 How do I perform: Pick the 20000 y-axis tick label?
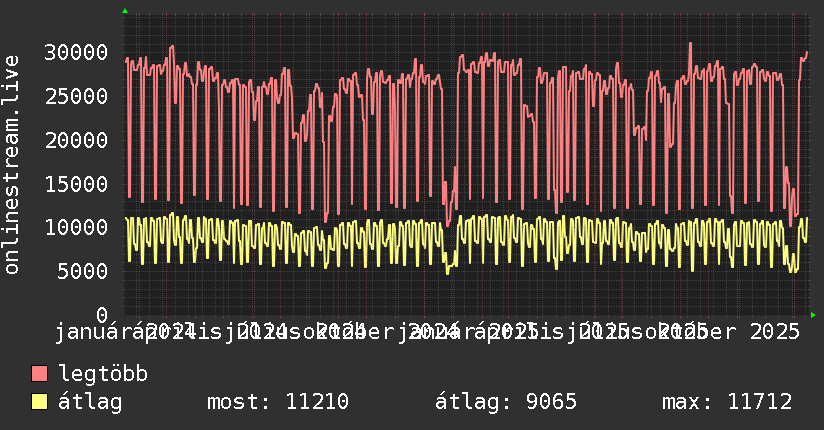click(x=77, y=140)
